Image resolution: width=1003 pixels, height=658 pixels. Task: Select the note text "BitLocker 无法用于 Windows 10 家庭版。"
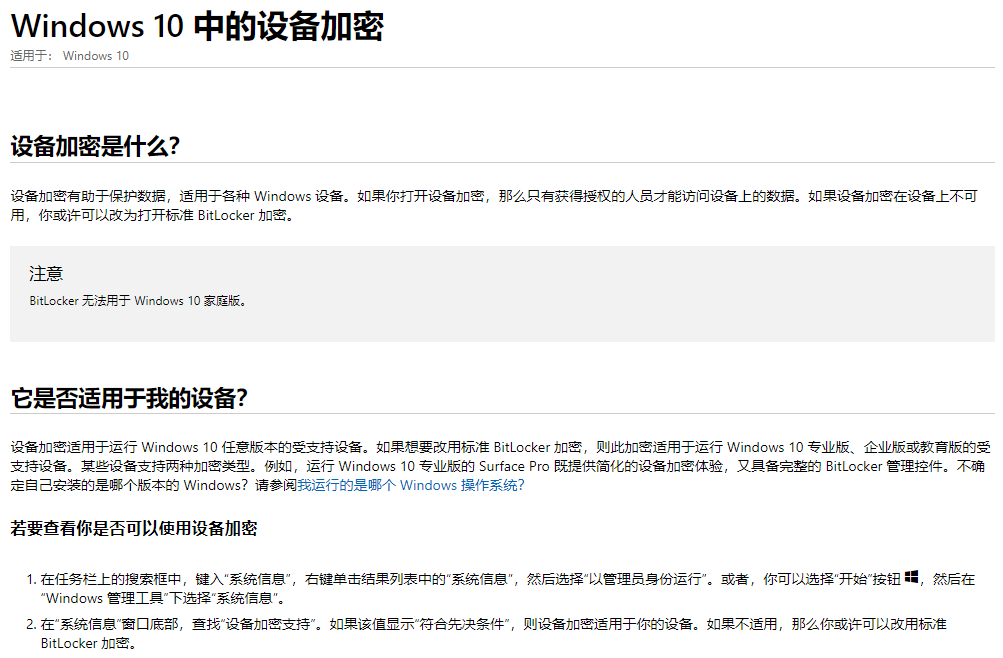pos(138,301)
